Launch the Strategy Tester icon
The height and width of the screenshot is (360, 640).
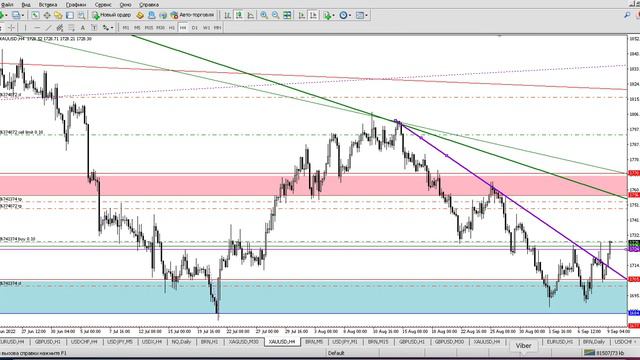pos(81,15)
